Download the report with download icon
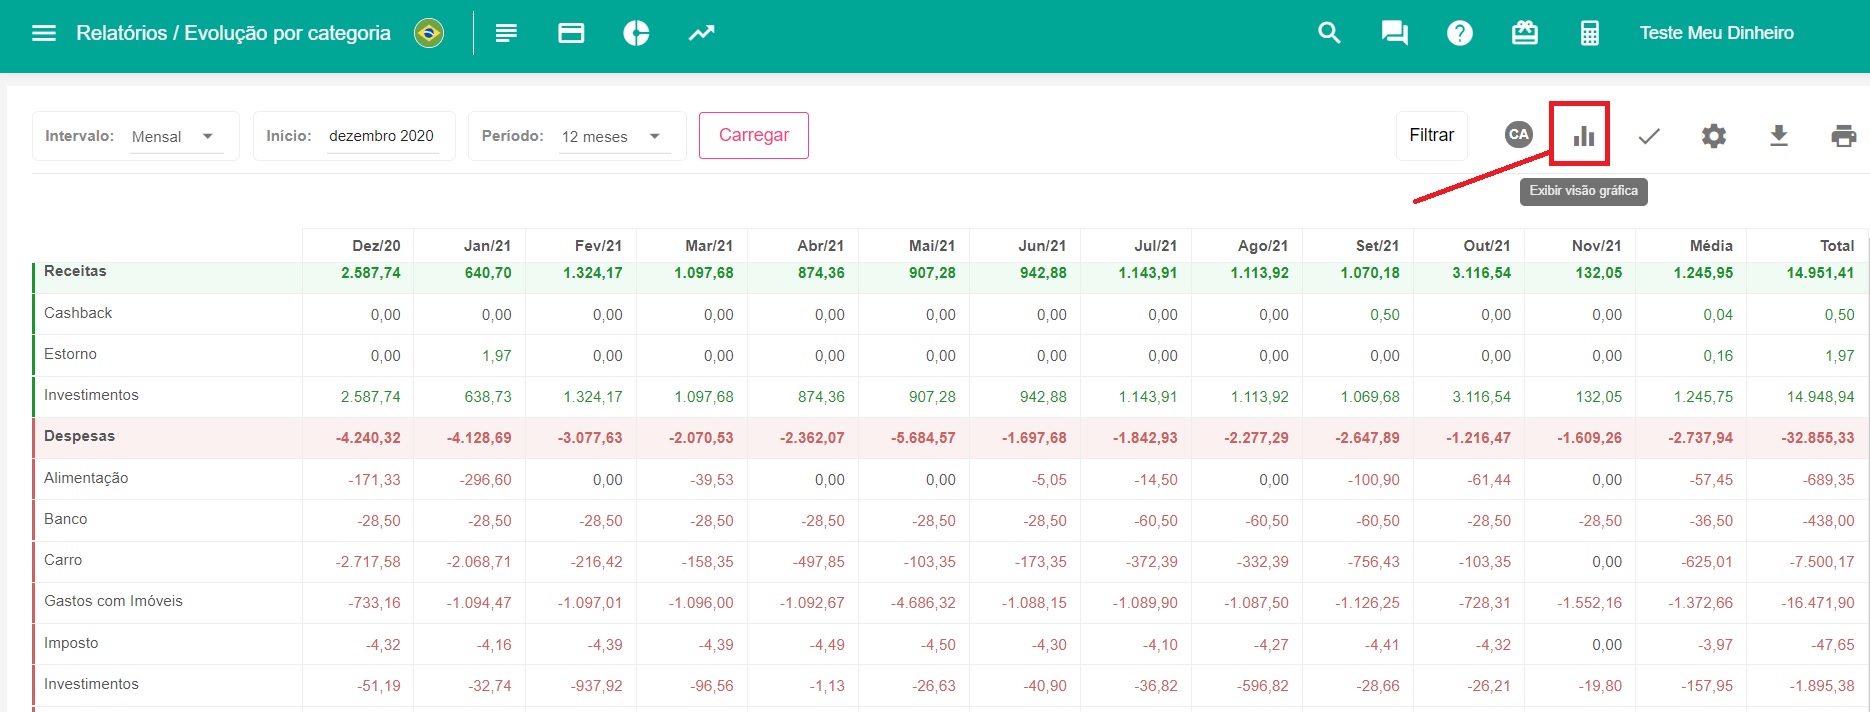The width and height of the screenshot is (1870, 712). 1778,136
